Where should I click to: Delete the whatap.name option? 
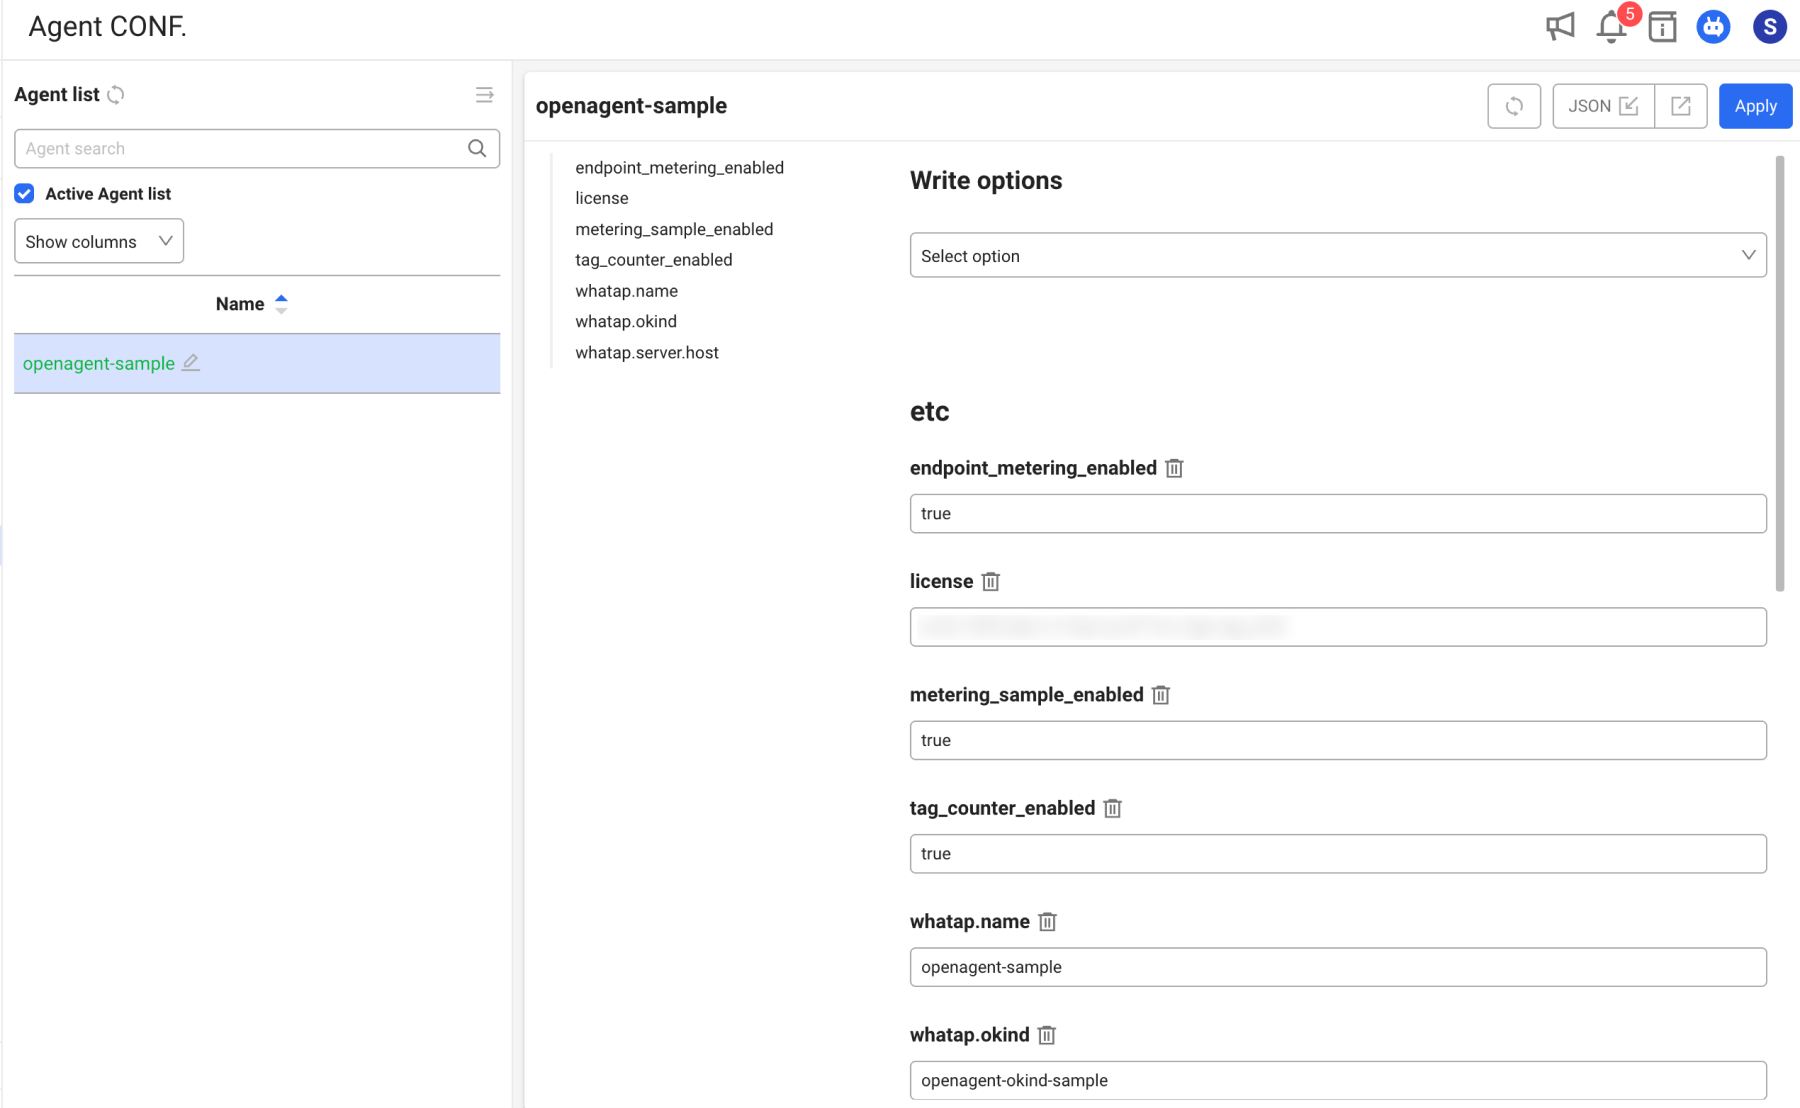coord(1047,922)
